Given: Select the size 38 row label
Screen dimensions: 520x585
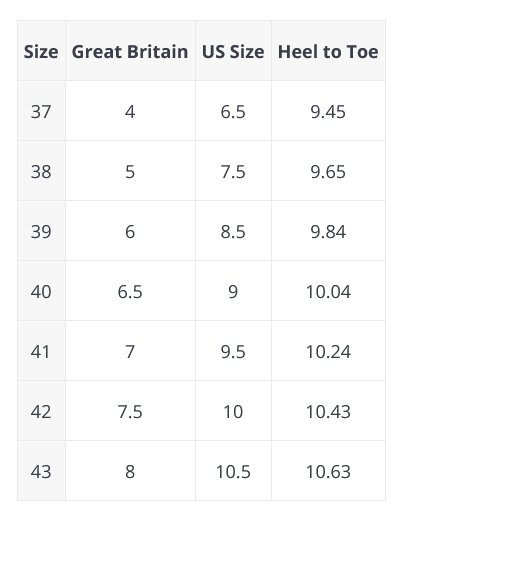Looking at the screenshot, I should [x=41, y=171].
